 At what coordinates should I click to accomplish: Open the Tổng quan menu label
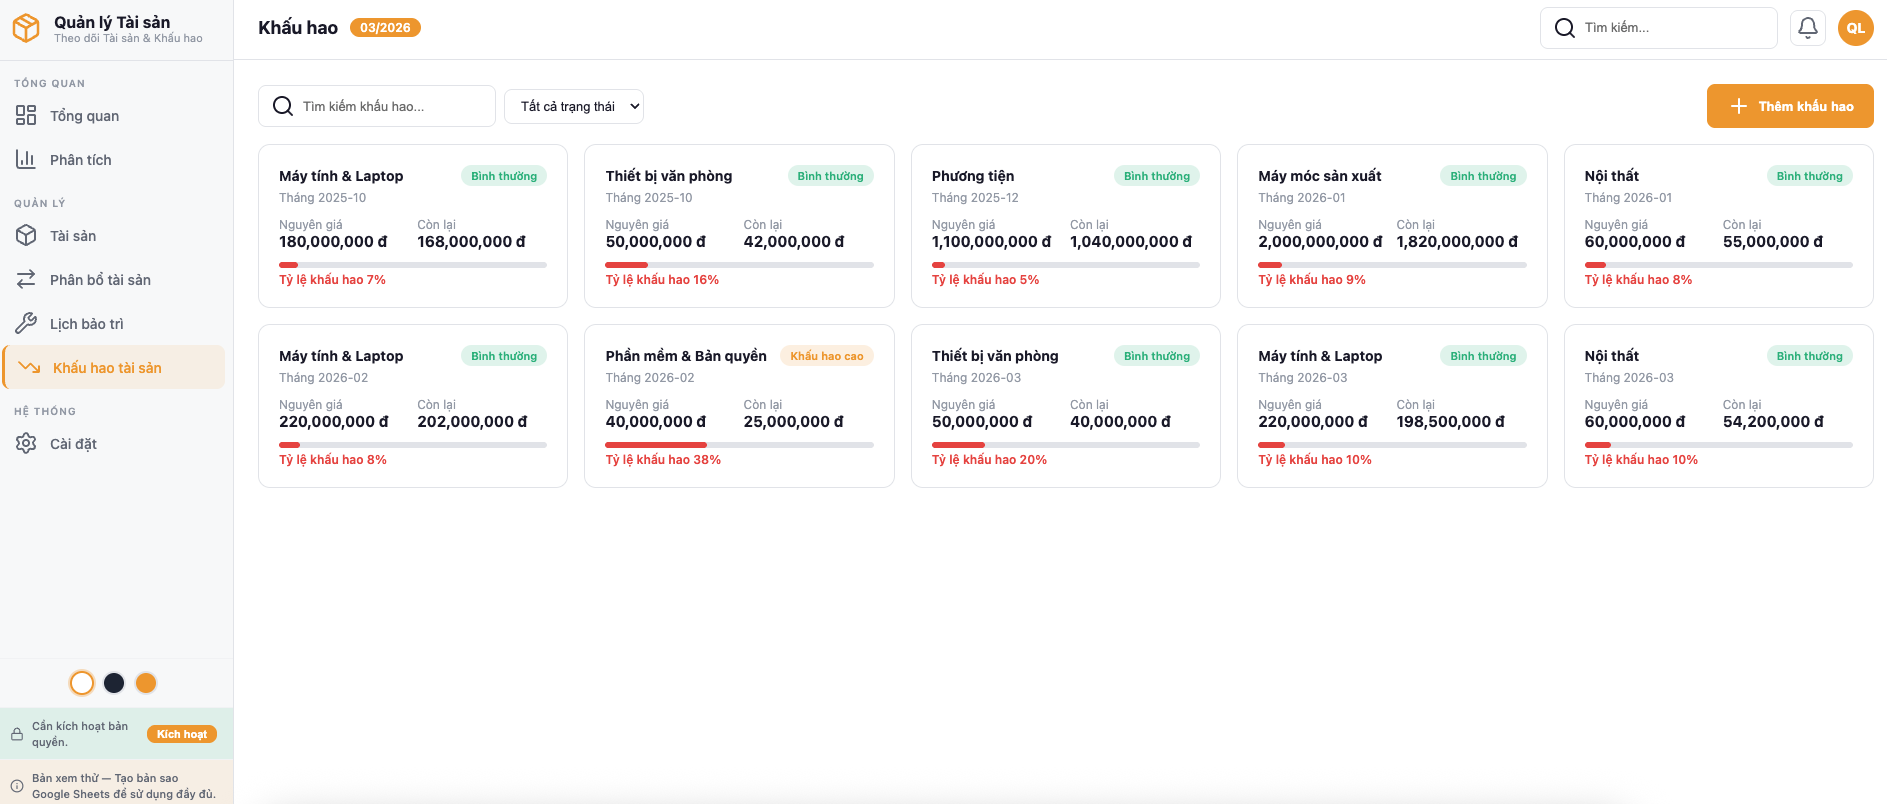(85, 116)
